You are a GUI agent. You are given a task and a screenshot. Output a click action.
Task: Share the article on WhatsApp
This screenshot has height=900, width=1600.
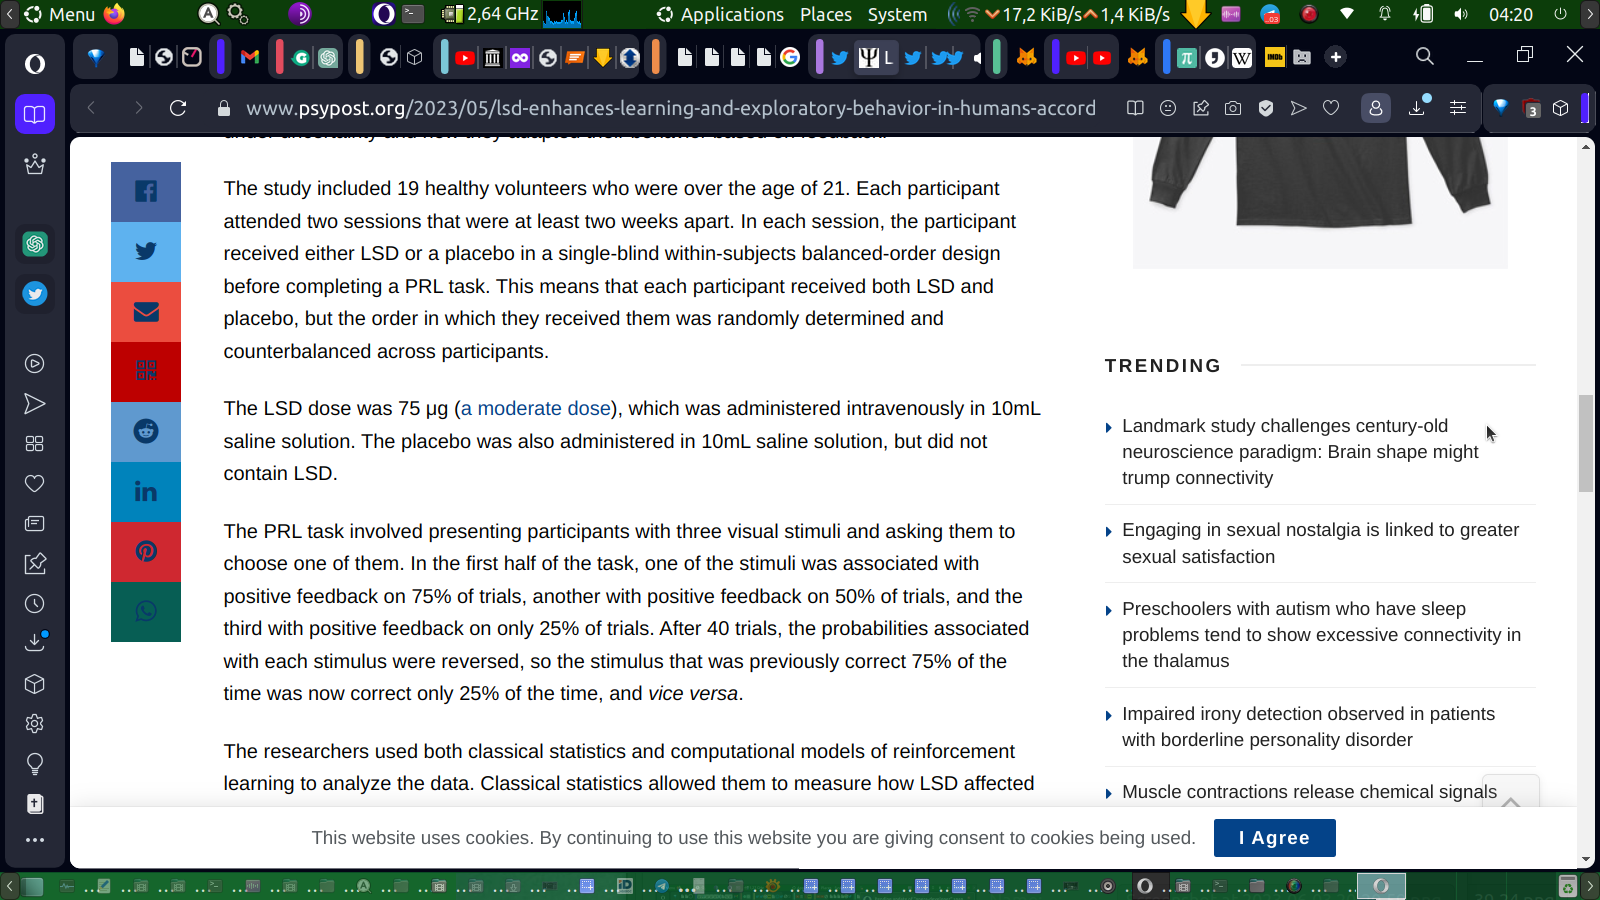146,612
